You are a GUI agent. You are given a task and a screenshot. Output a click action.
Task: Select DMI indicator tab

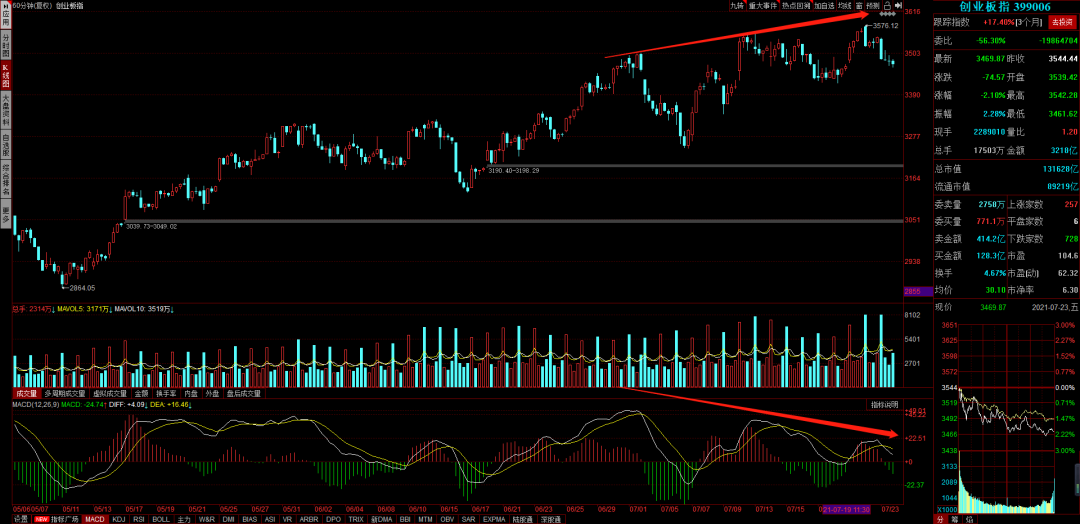(x=229, y=519)
